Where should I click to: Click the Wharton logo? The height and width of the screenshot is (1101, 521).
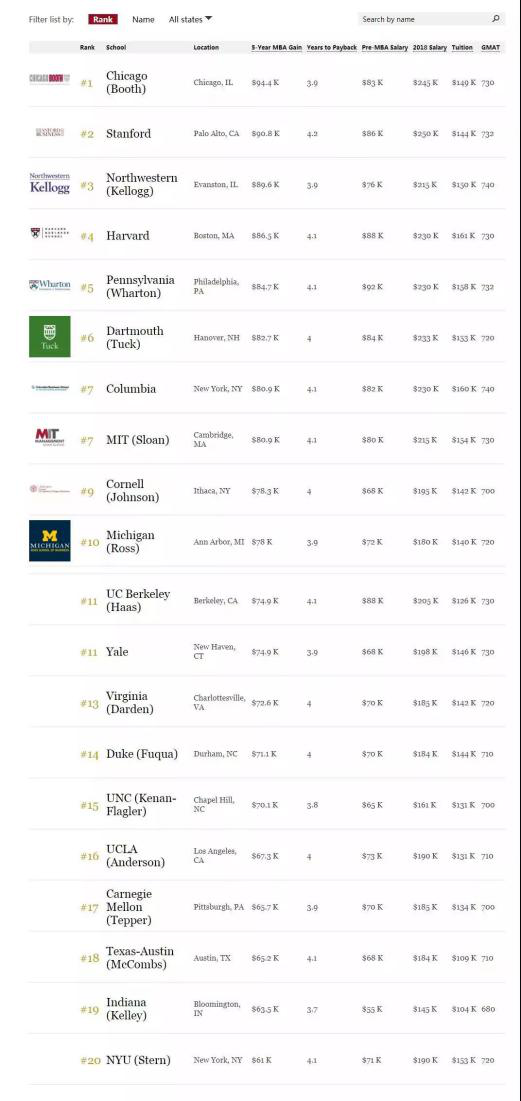50,285
